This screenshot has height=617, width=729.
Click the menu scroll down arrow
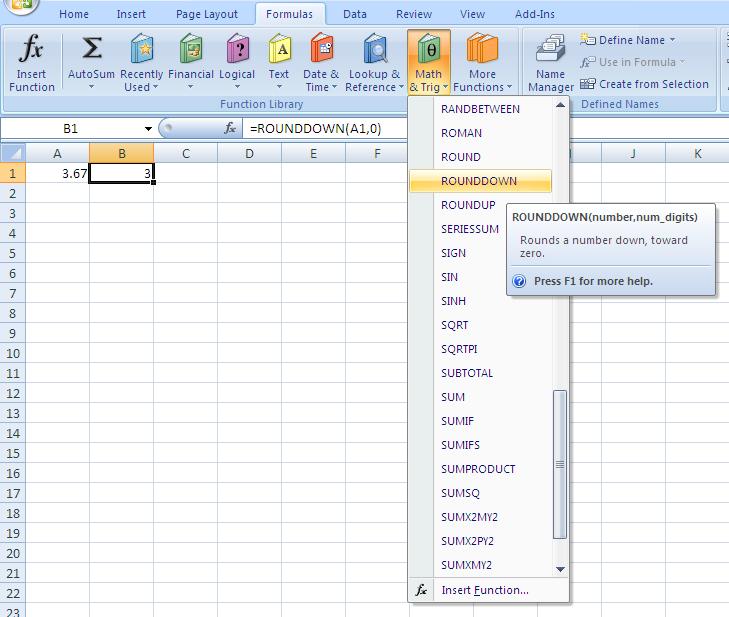560,569
